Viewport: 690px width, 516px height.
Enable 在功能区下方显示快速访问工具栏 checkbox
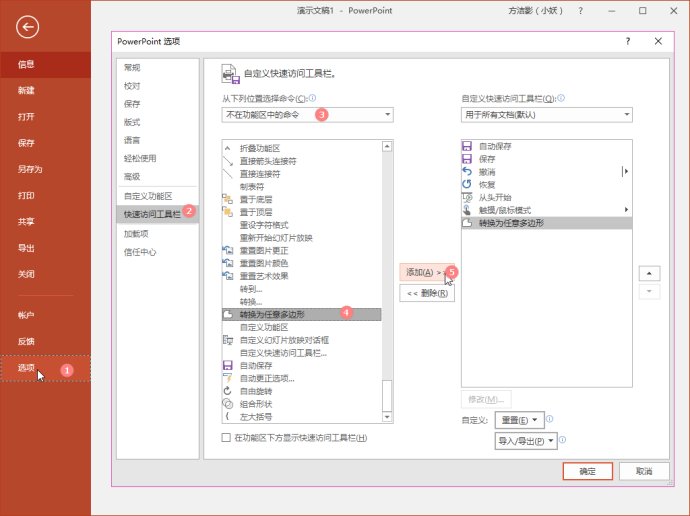pyautogui.click(x=226, y=437)
